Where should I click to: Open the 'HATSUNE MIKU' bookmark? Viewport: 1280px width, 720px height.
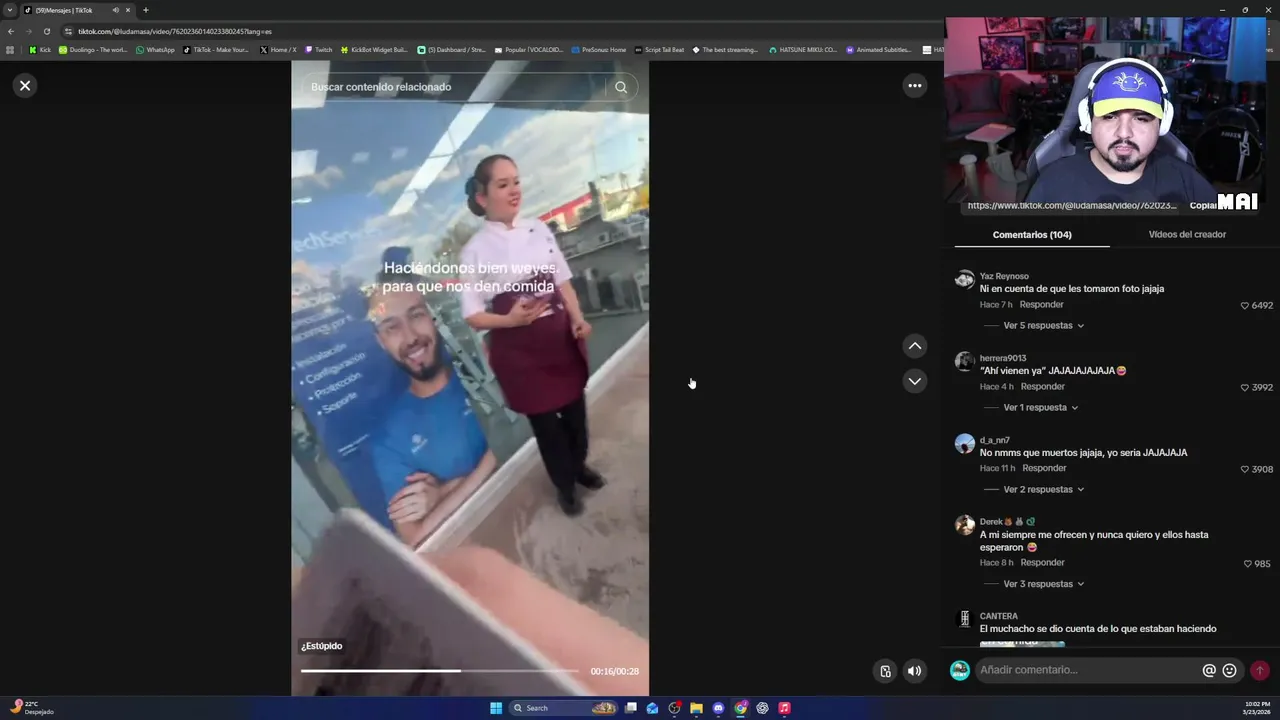[x=803, y=50]
